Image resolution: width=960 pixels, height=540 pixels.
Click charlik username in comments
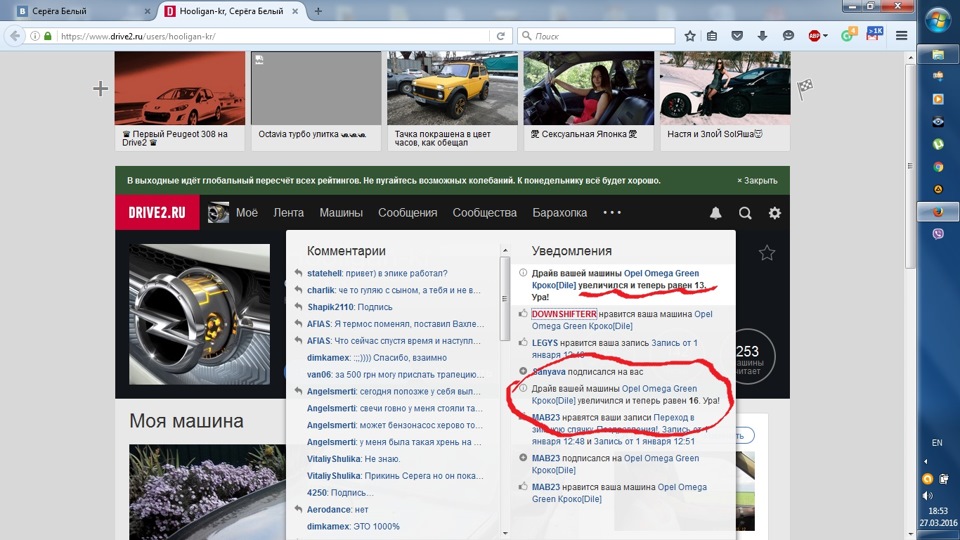[321, 290]
